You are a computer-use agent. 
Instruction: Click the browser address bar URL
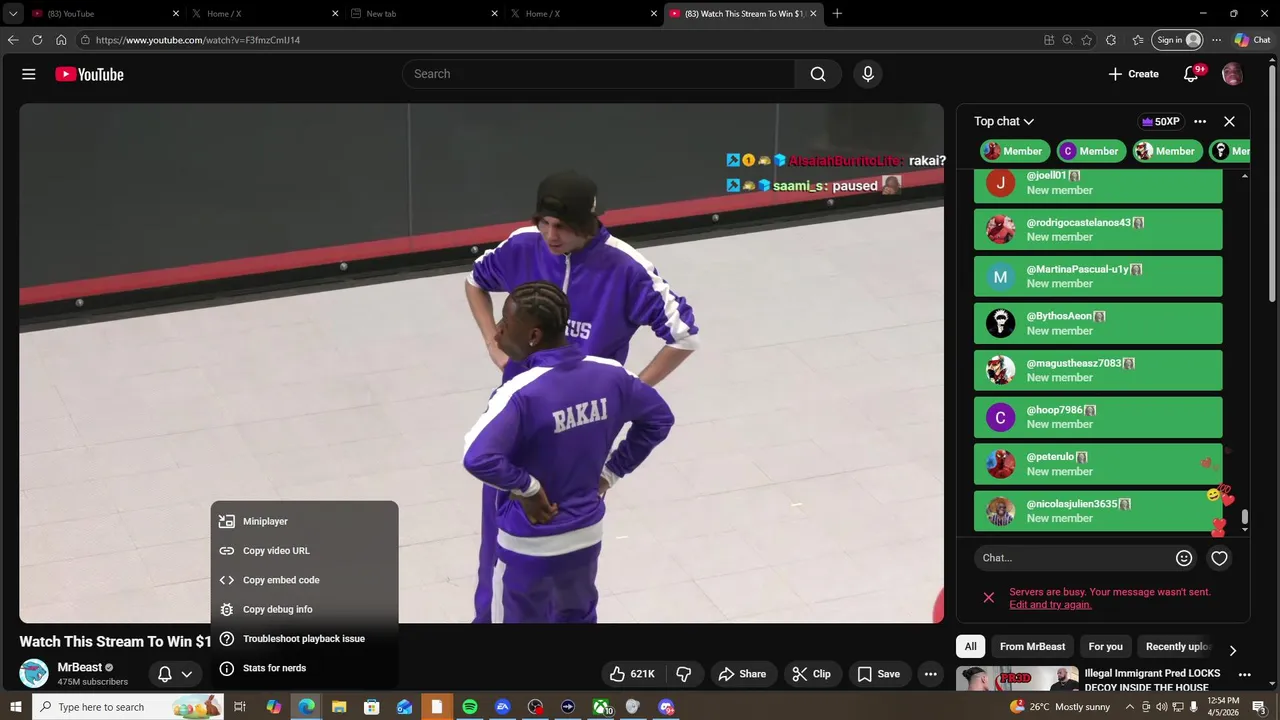(x=198, y=40)
